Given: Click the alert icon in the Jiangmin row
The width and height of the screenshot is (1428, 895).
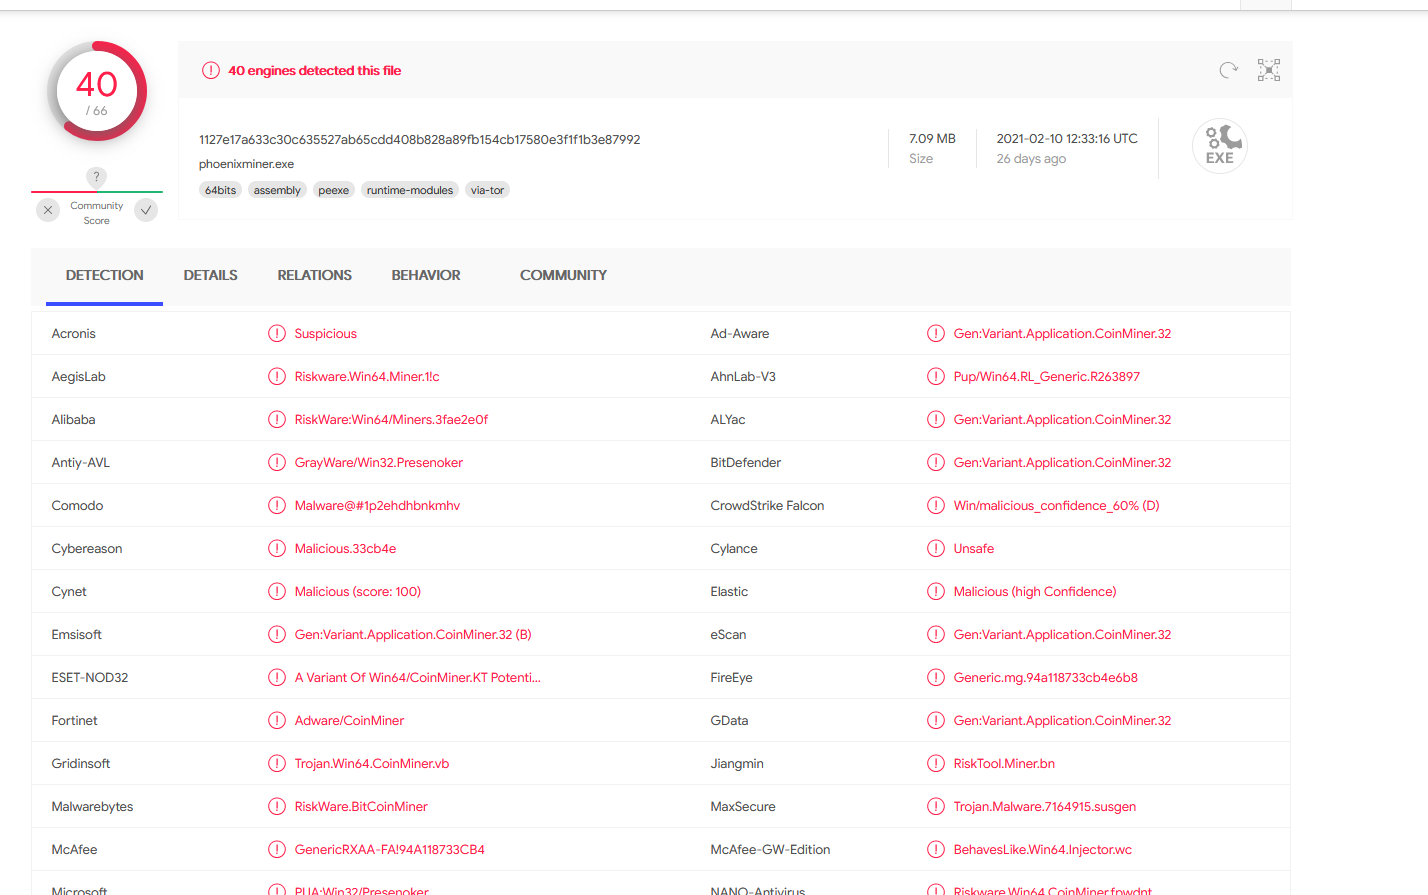Looking at the screenshot, I should point(936,764).
